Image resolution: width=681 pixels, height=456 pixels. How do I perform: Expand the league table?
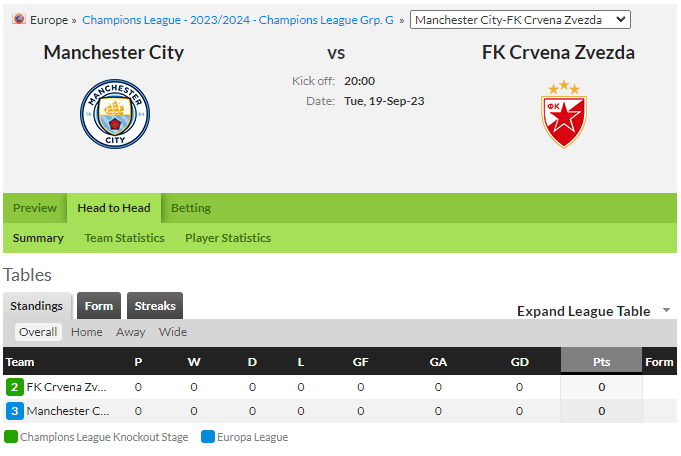pyautogui.click(x=583, y=311)
